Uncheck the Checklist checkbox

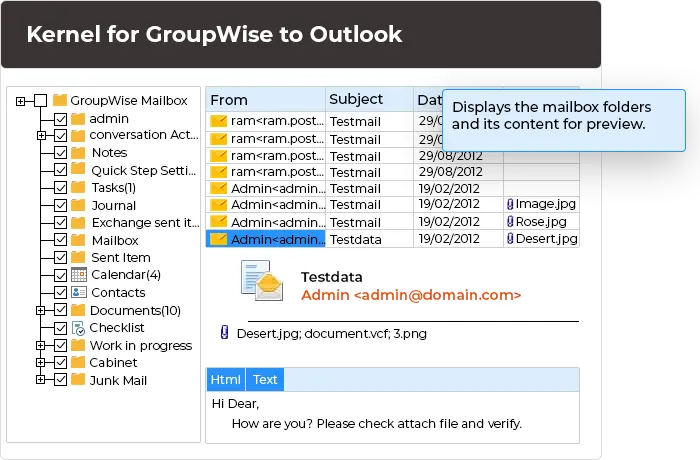click(x=61, y=328)
